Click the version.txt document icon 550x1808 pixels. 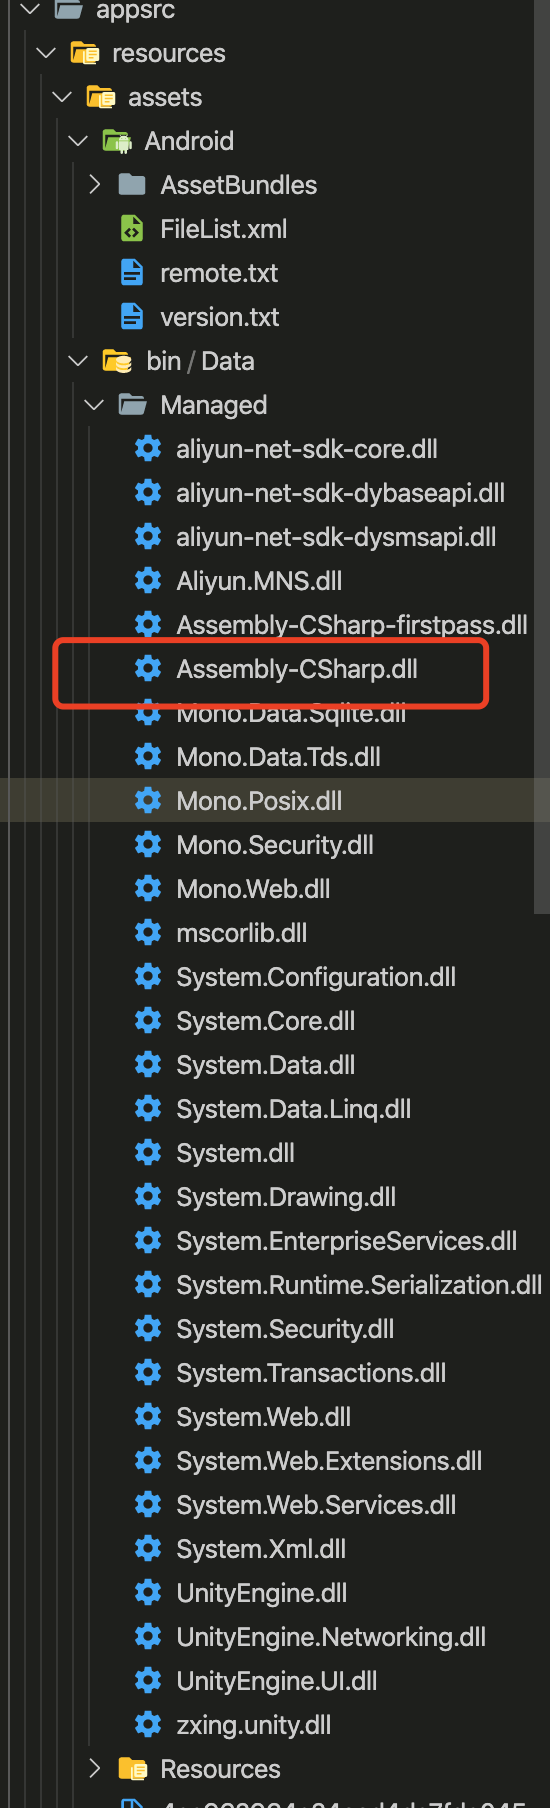click(x=132, y=317)
